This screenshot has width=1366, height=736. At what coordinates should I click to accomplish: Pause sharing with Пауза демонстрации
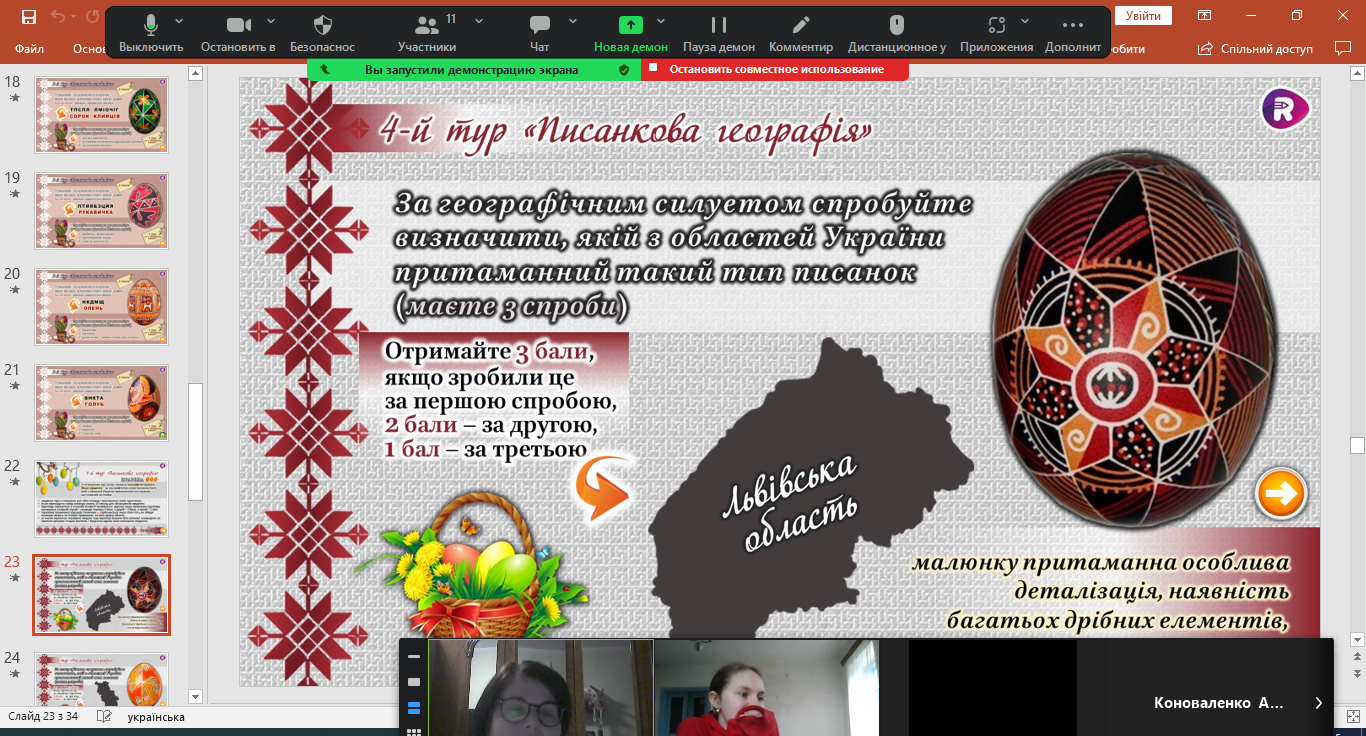[719, 33]
